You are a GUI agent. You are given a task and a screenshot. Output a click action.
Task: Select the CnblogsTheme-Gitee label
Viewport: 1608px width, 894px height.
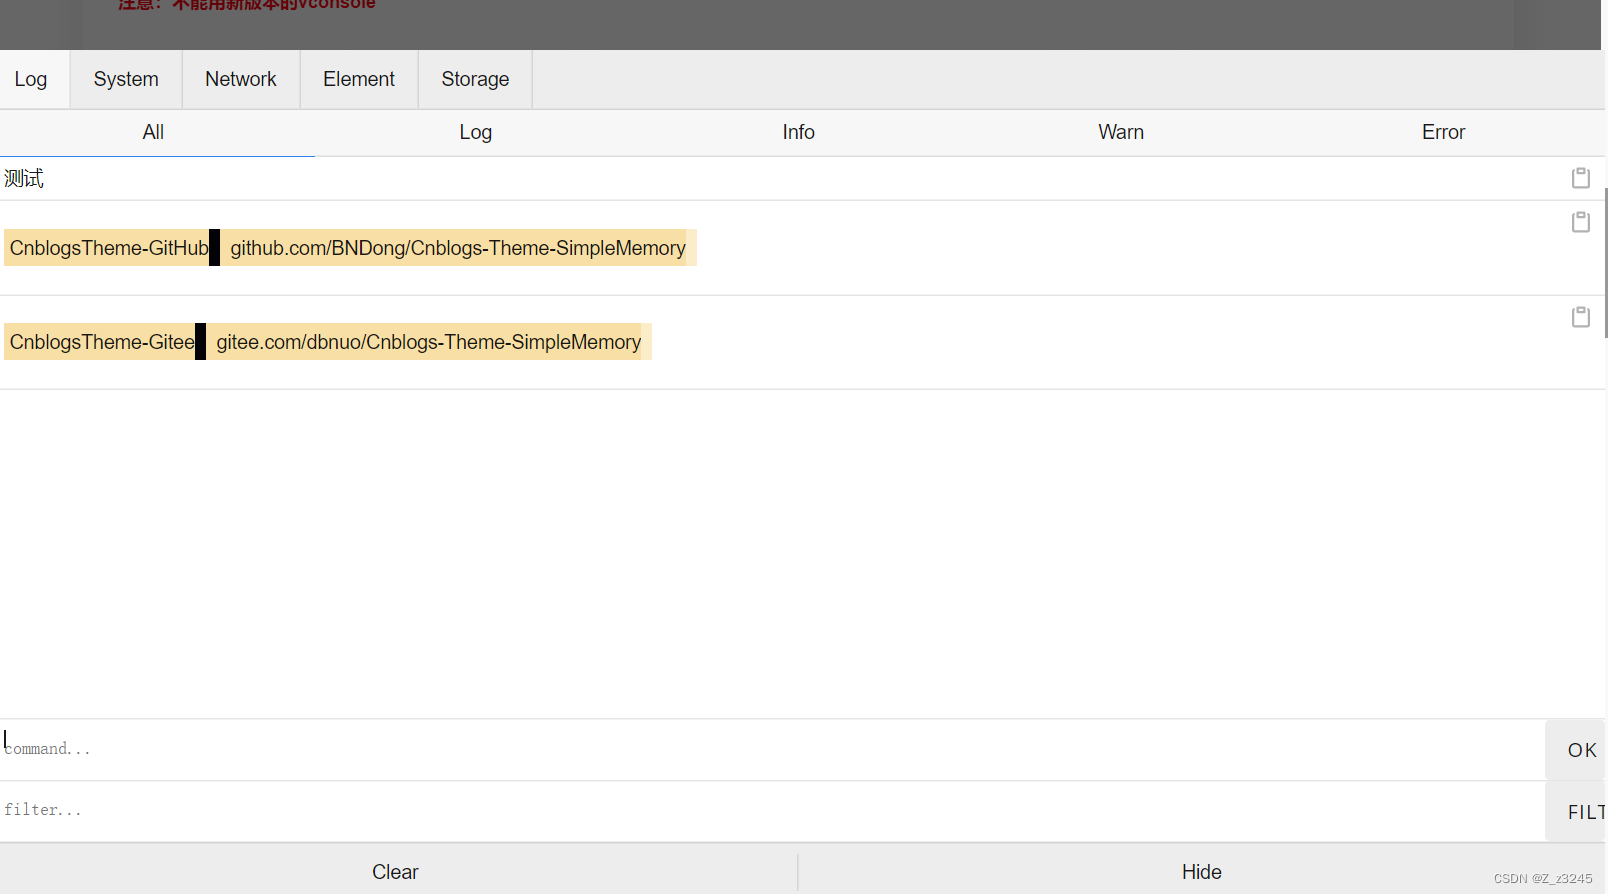(102, 342)
